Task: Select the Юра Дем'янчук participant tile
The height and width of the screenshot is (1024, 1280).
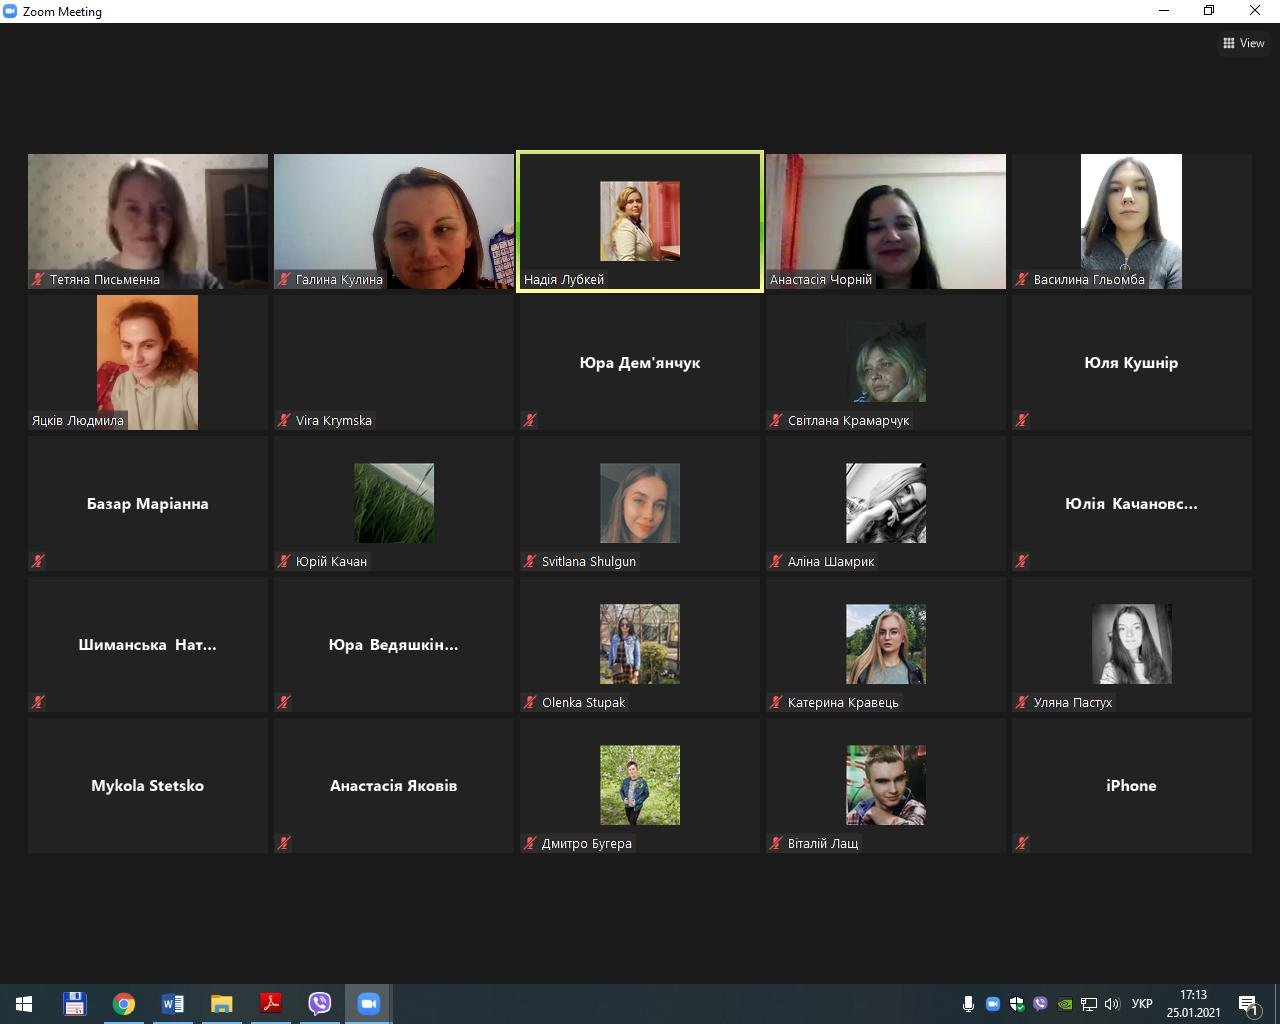Action: pos(640,362)
